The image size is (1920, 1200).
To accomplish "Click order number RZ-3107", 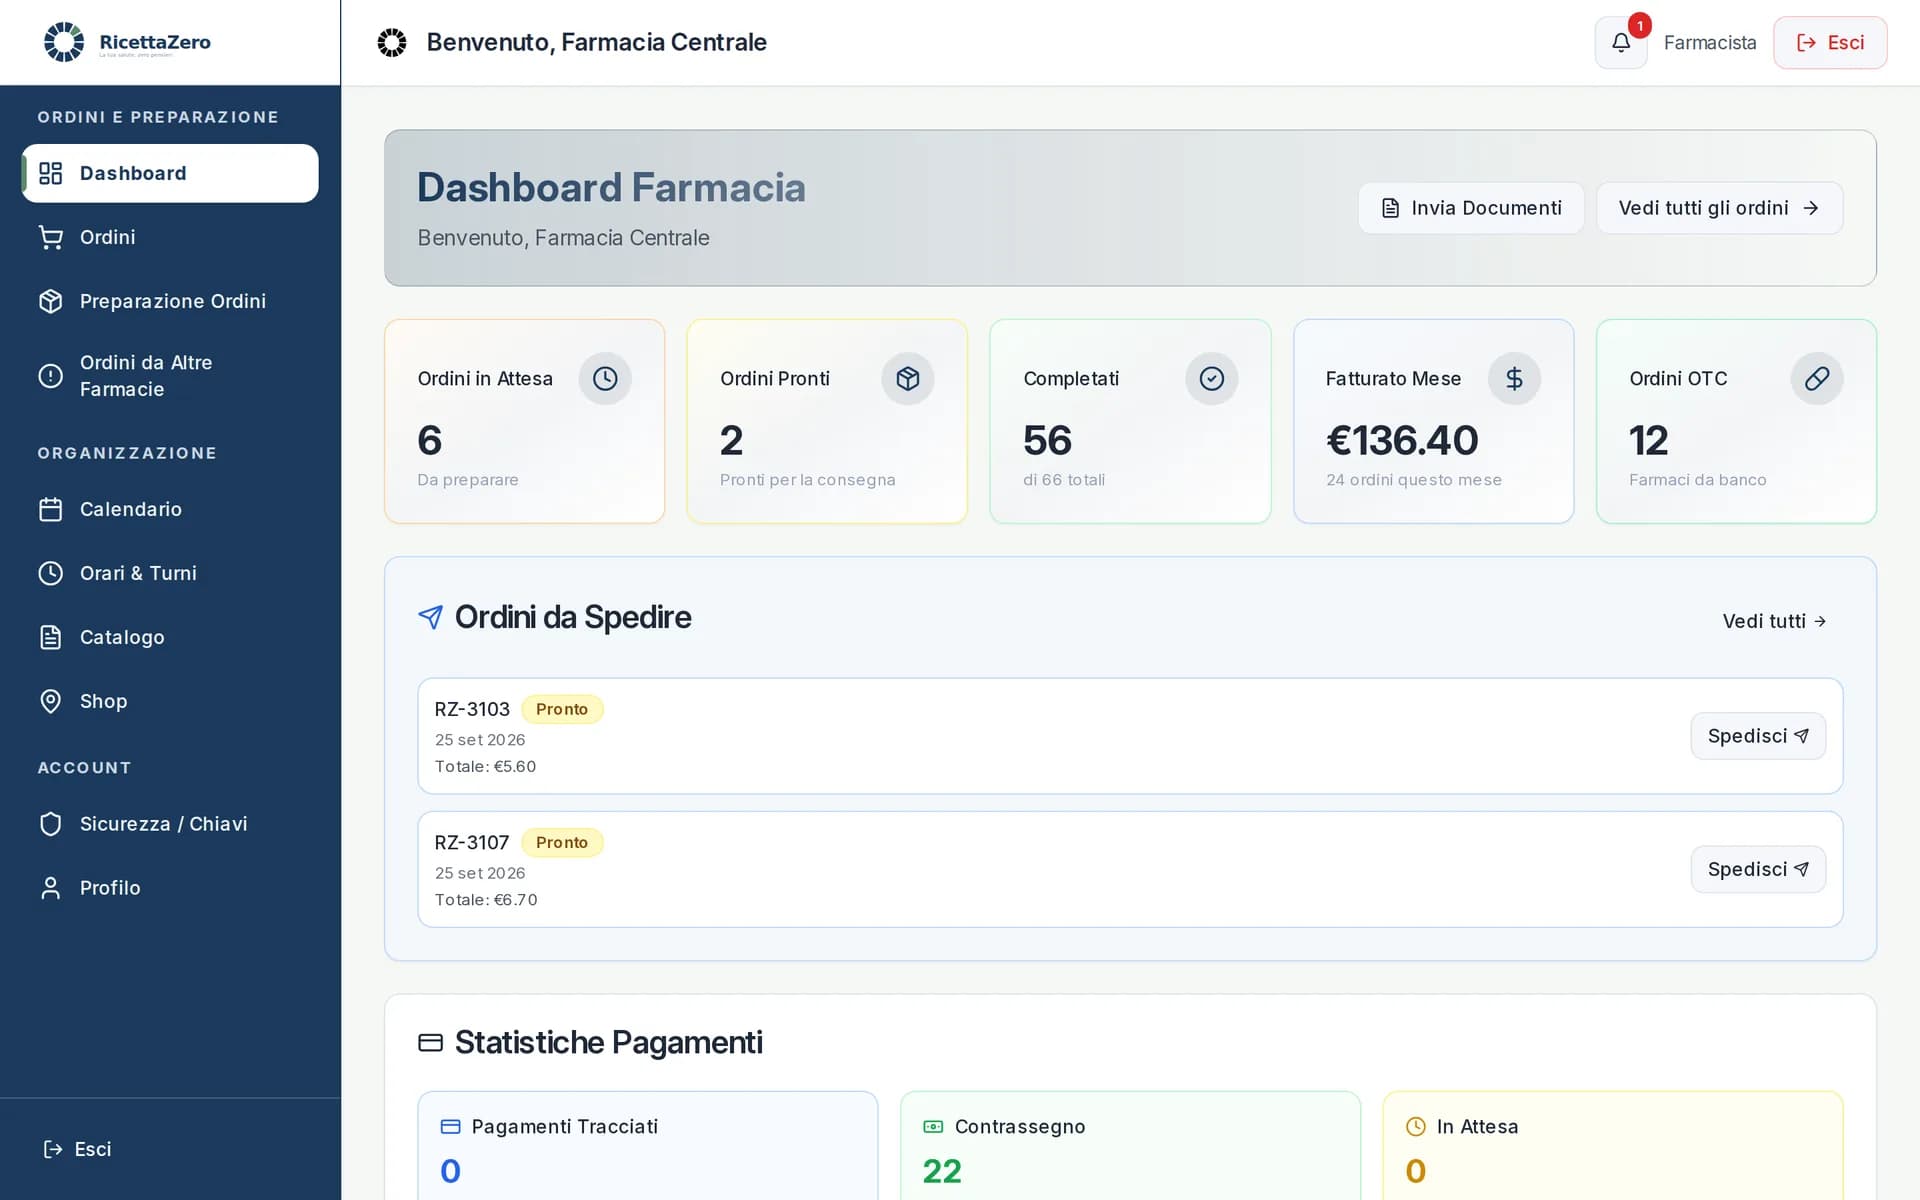I will (x=472, y=843).
